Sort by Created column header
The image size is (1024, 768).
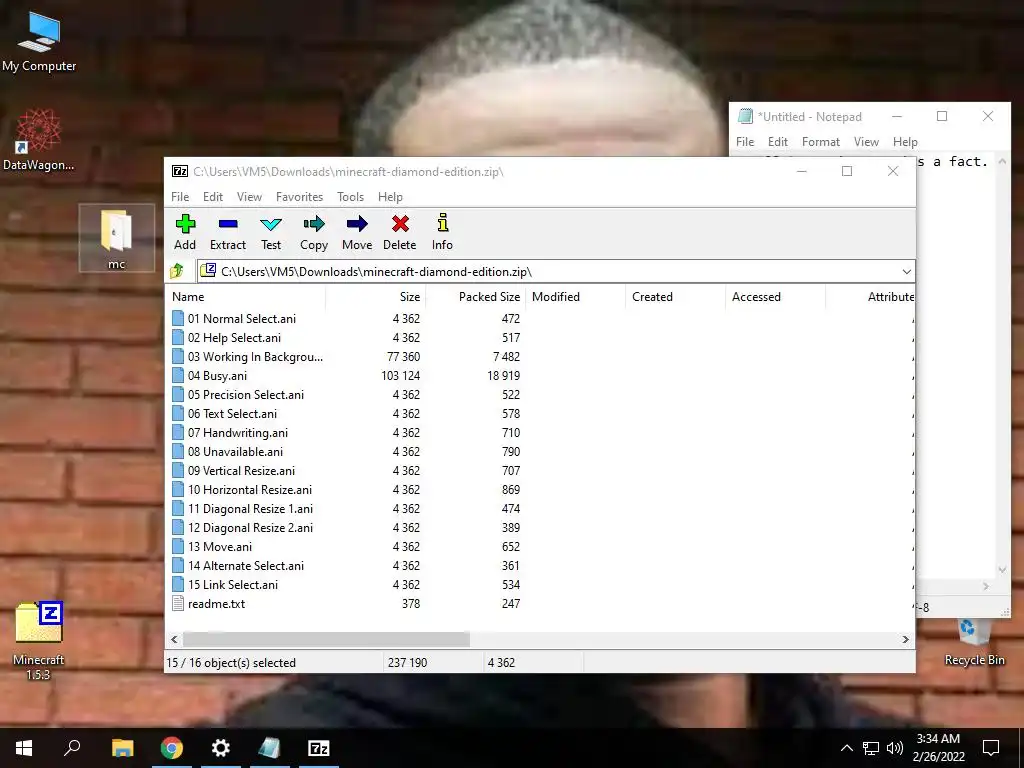[x=675, y=296]
